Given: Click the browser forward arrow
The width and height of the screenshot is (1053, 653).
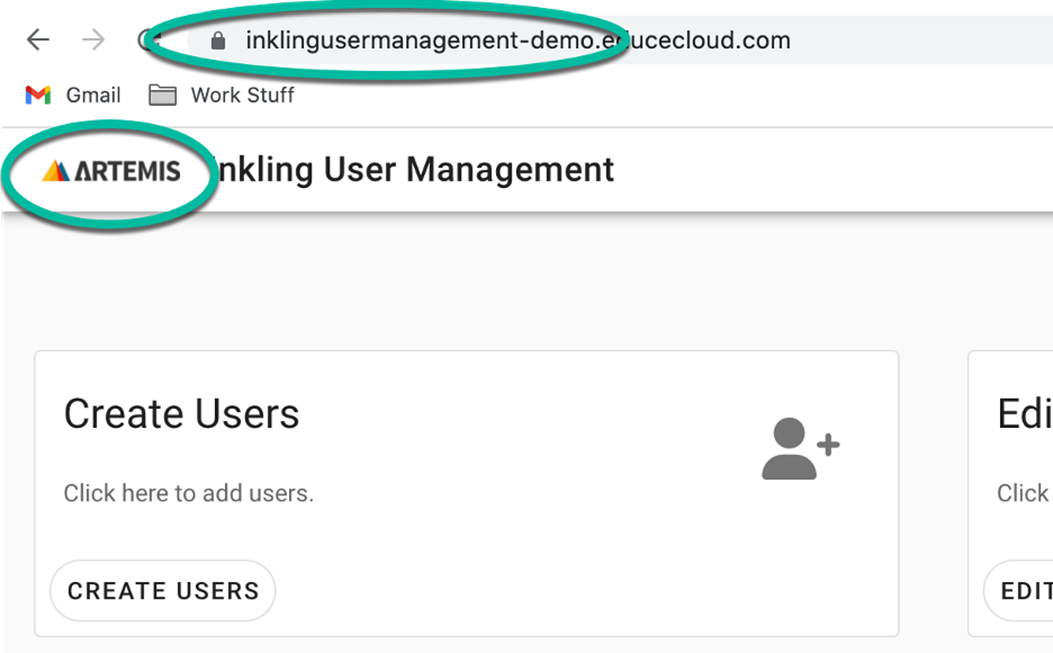Looking at the screenshot, I should pyautogui.click(x=93, y=40).
